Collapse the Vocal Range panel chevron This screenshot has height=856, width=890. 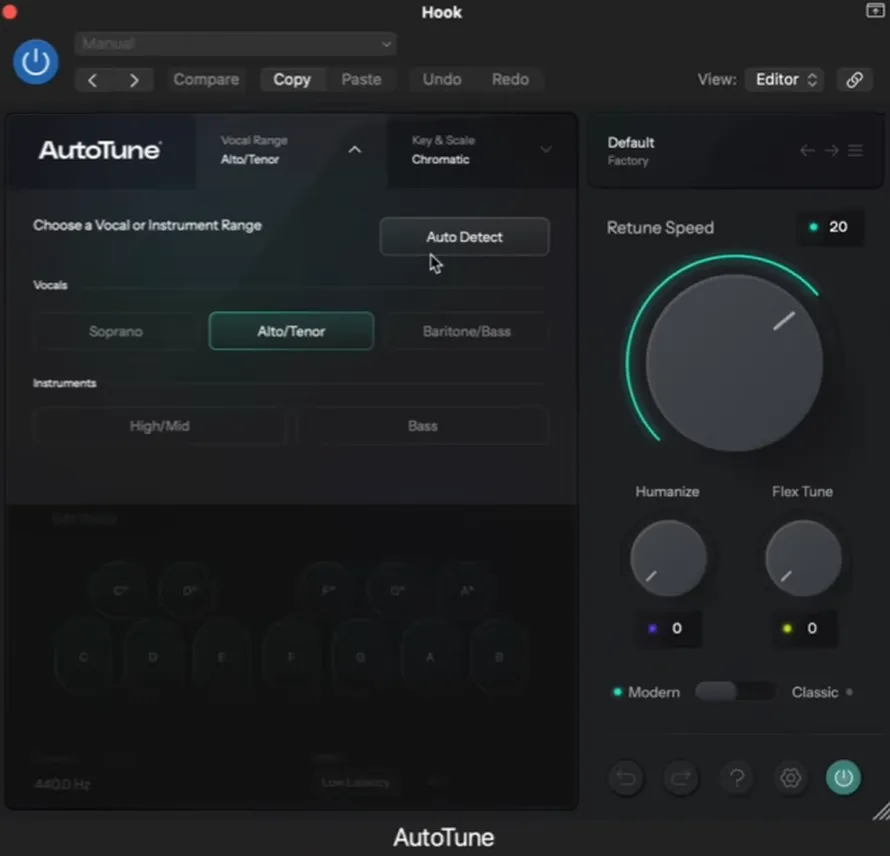355,150
